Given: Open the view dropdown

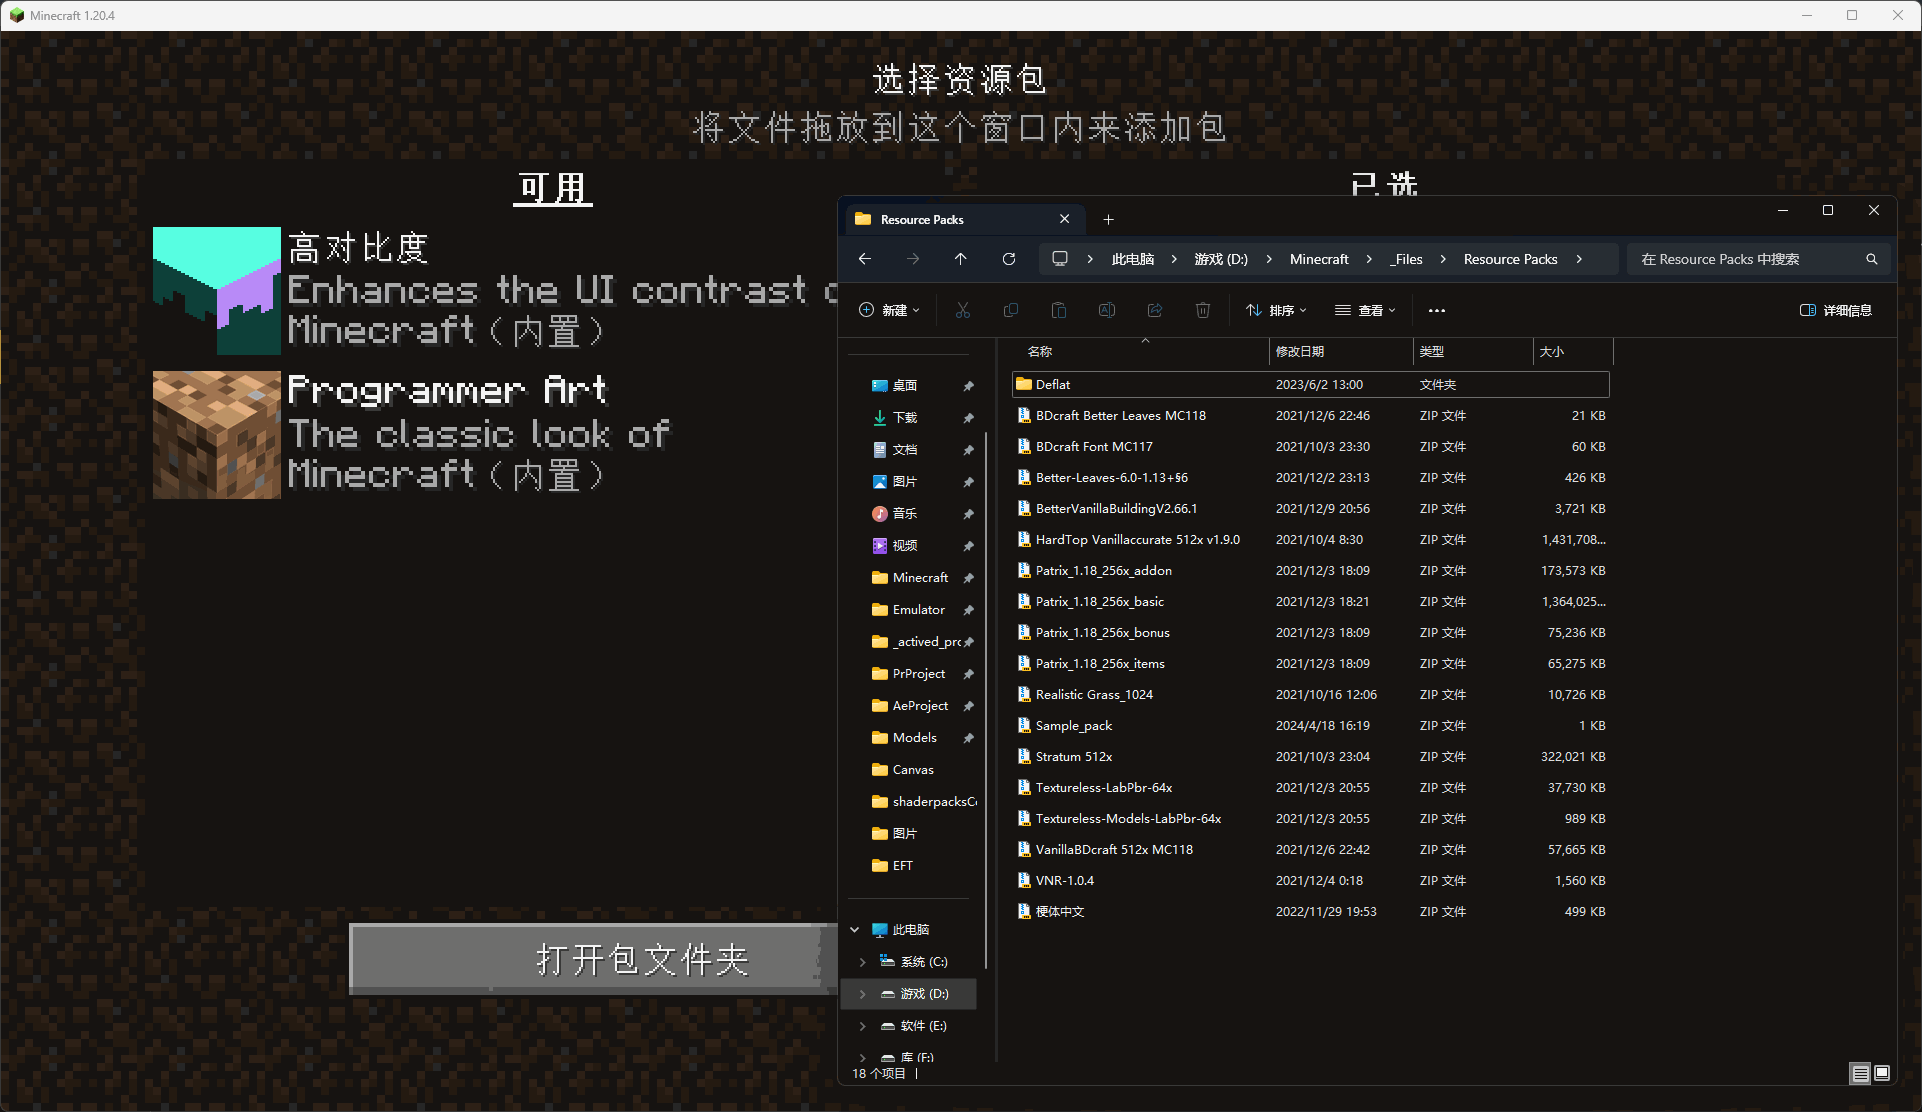Looking at the screenshot, I should [x=1365, y=310].
